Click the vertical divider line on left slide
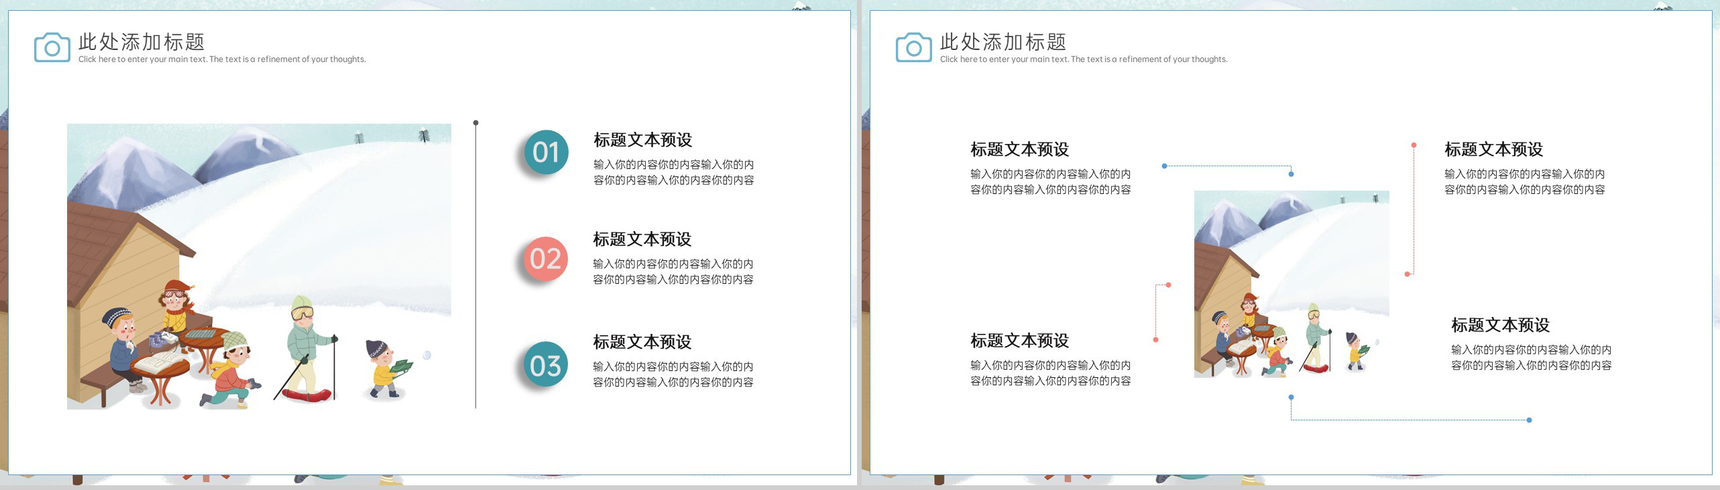Viewport: 1720px width, 490px height. point(476,265)
